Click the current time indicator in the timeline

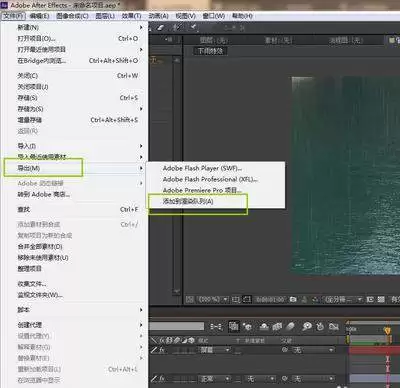click(387, 330)
